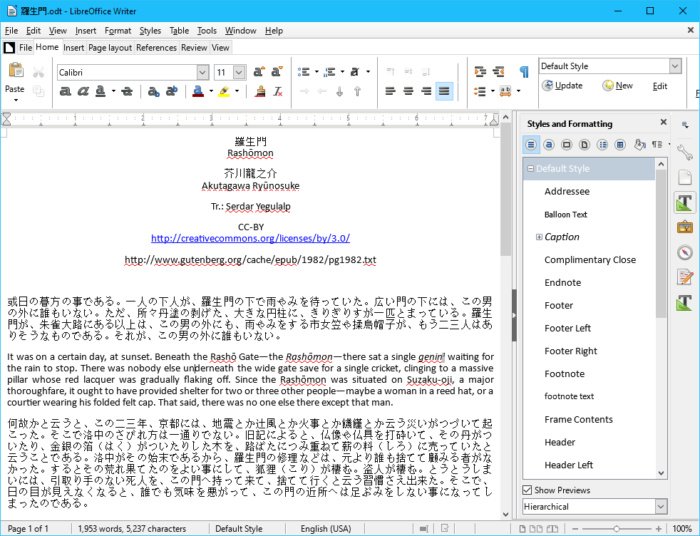
Task: Open sidebar Properties wrench icon
Action: point(684,153)
